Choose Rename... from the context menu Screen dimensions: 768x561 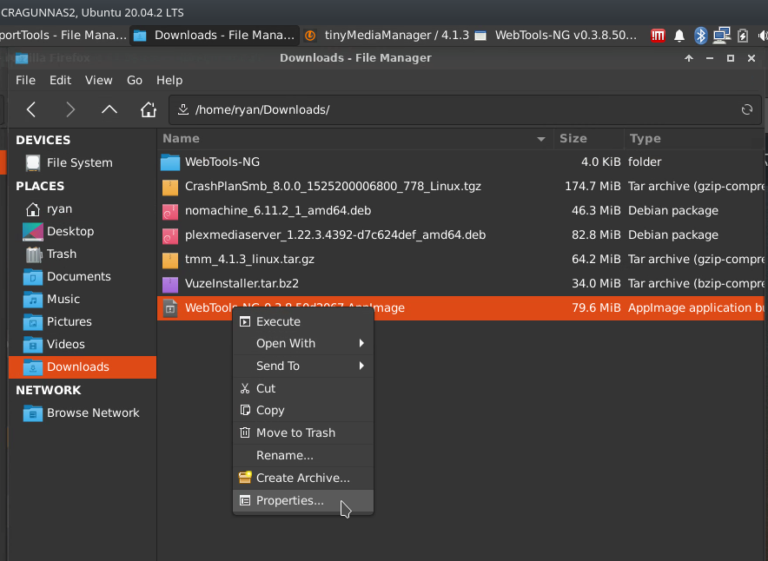click(303, 455)
